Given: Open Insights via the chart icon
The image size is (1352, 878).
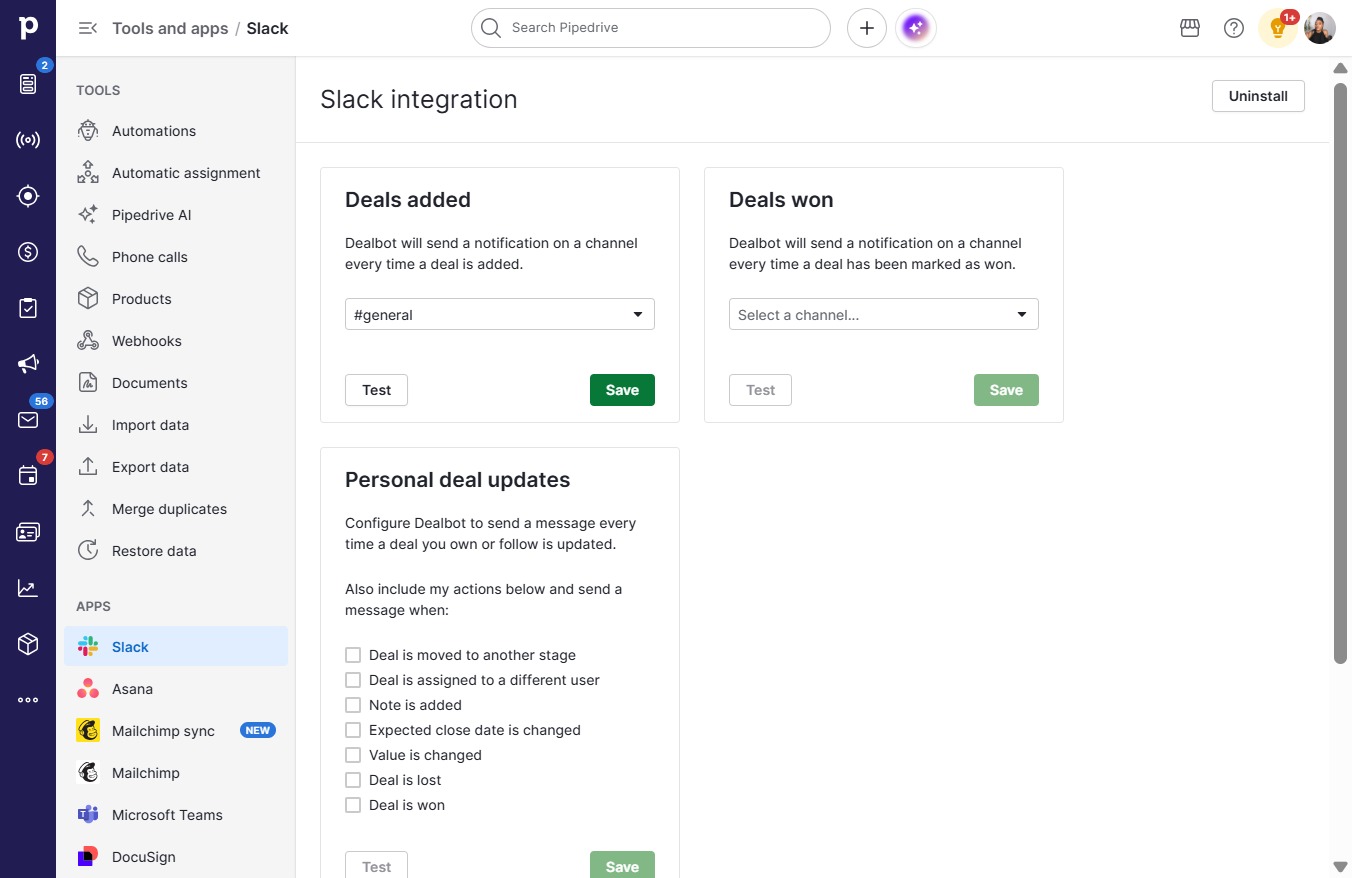Looking at the screenshot, I should coord(28,588).
